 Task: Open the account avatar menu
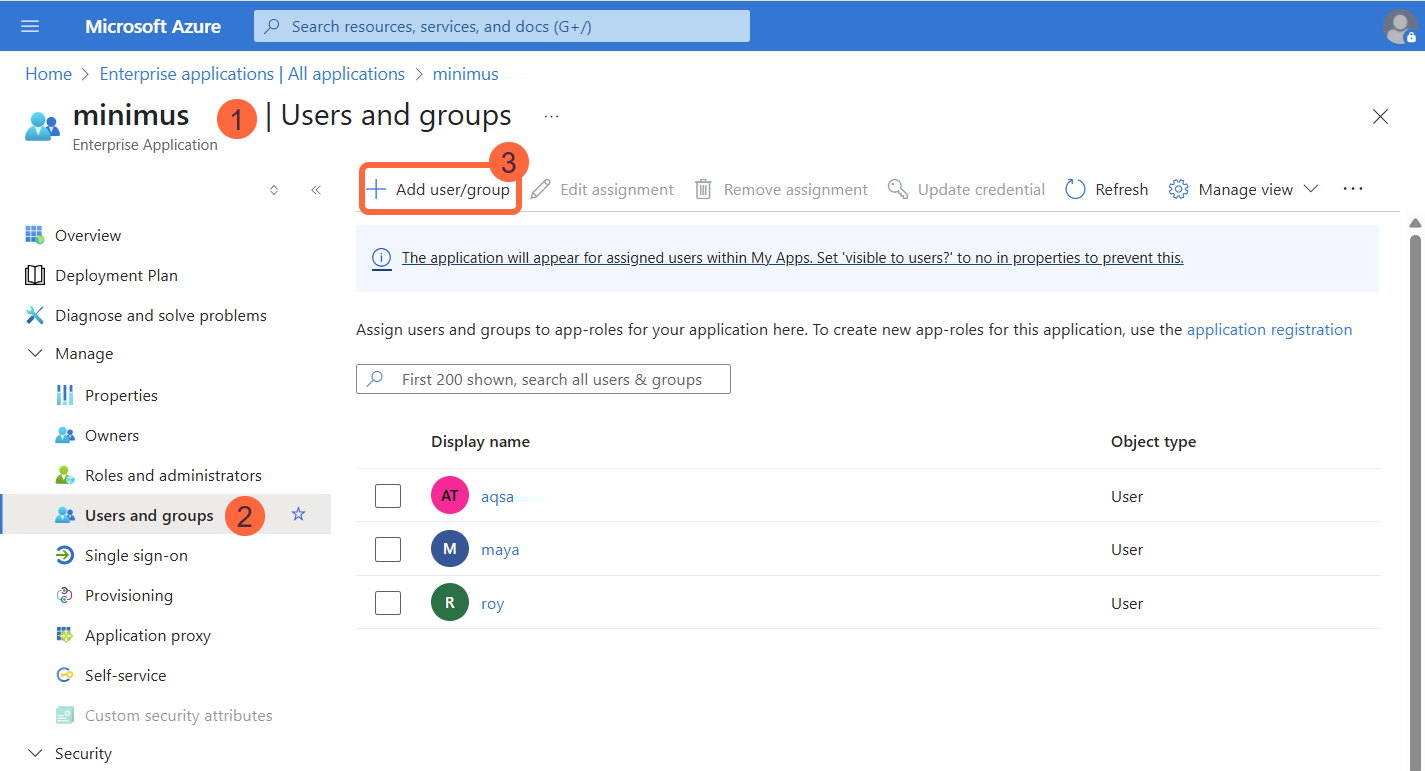(x=1399, y=26)
